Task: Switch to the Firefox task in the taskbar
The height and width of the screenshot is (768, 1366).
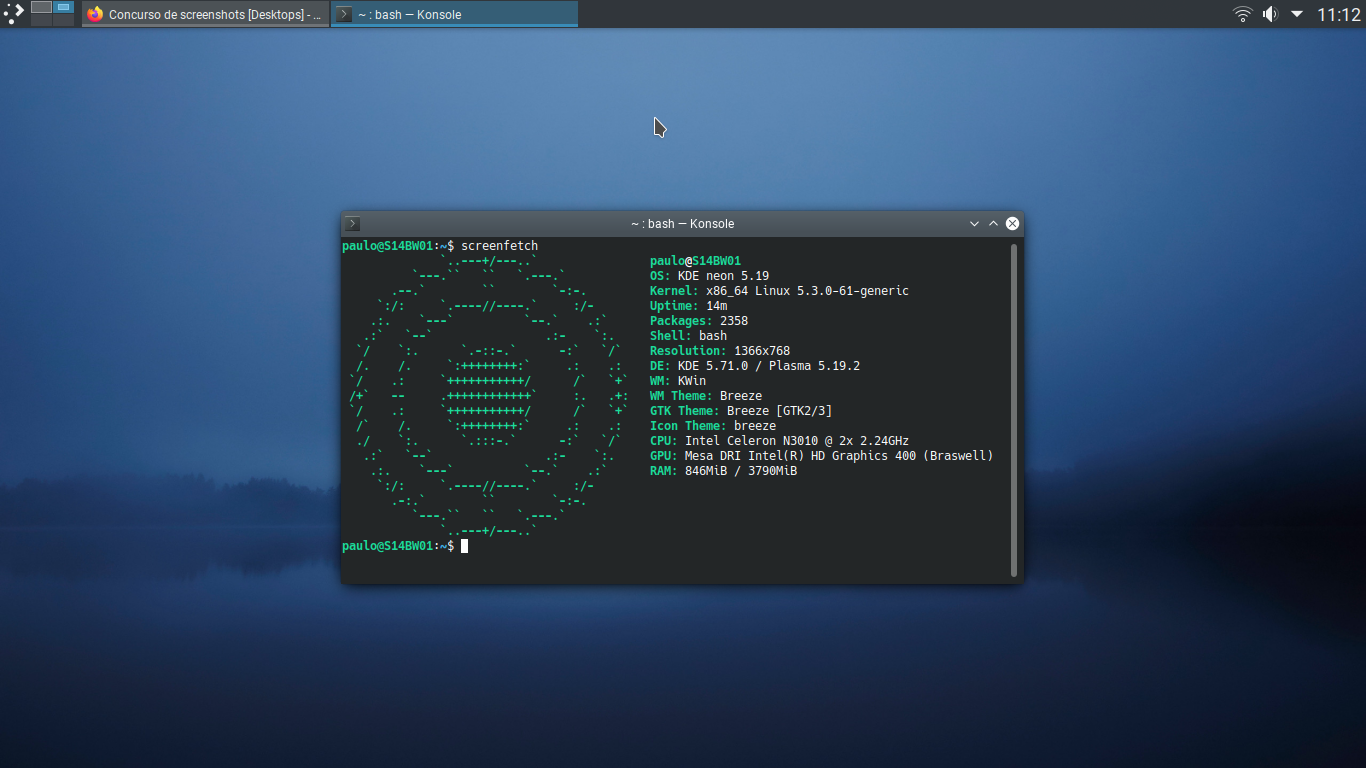Action: [x=205, y=14]
